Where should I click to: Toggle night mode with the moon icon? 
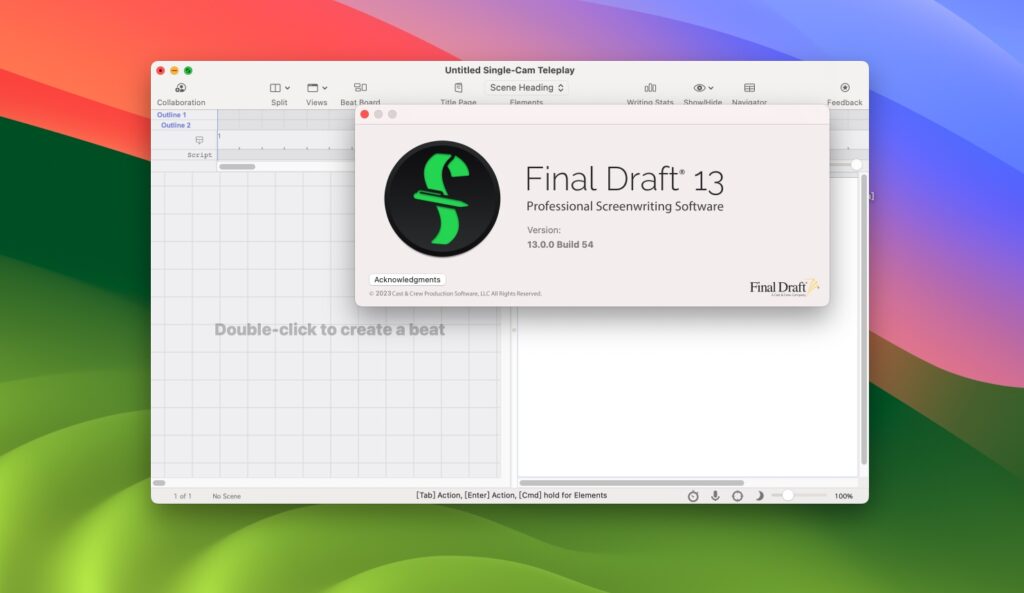tap(759, 495)
